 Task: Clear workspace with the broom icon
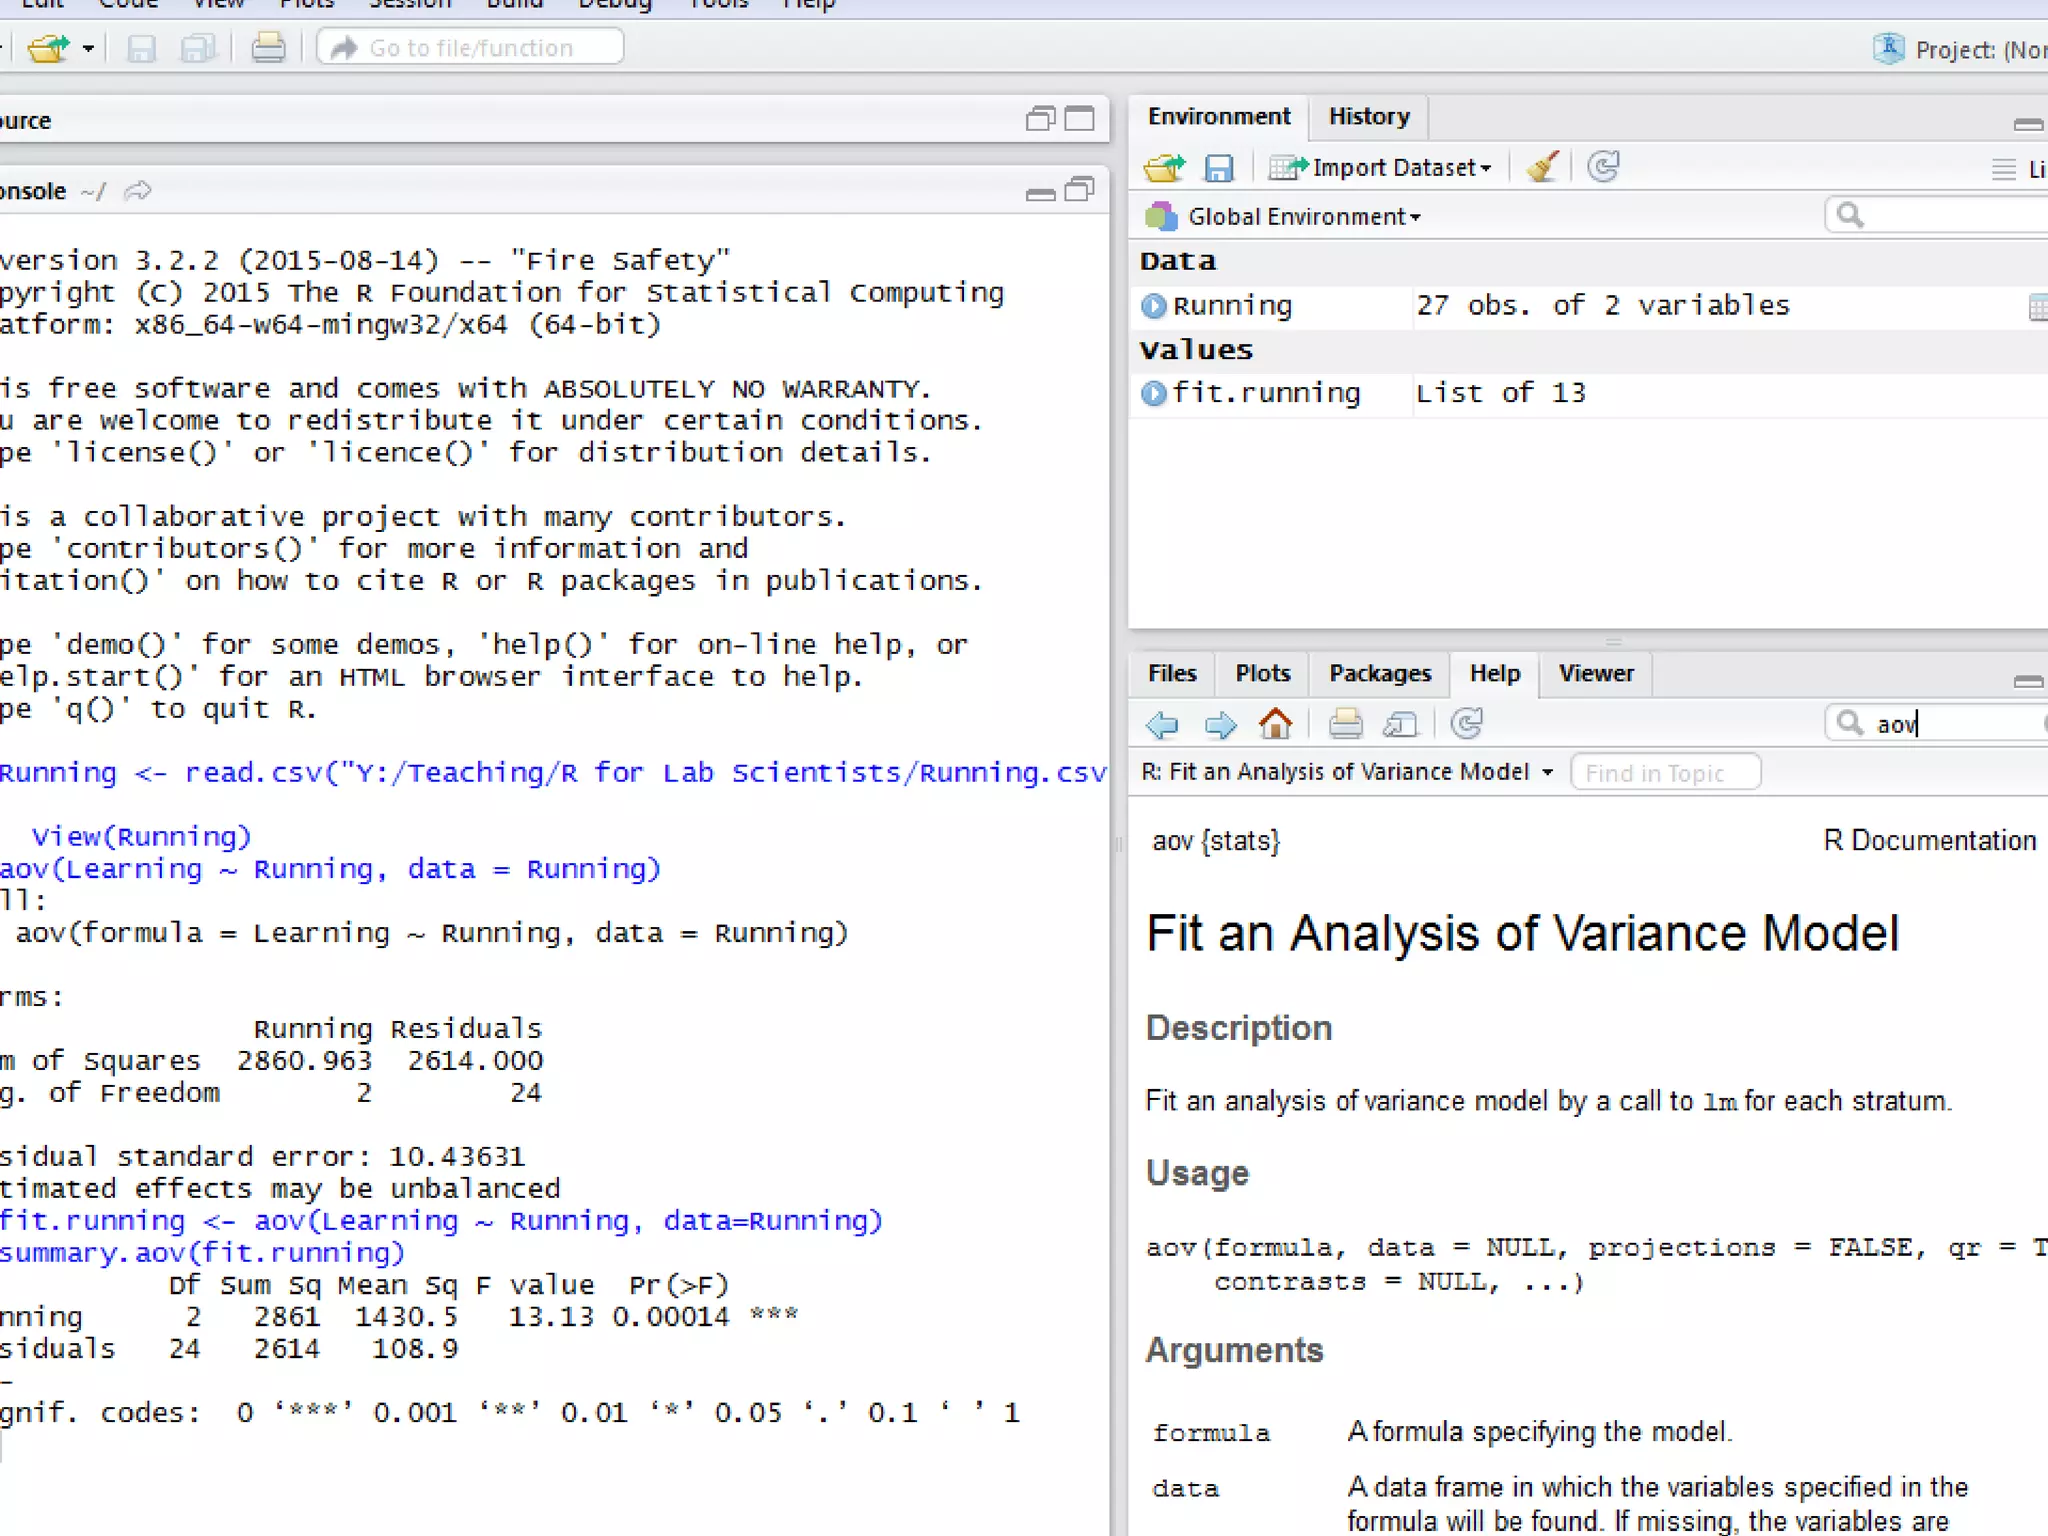click(x=1542, y=167)
